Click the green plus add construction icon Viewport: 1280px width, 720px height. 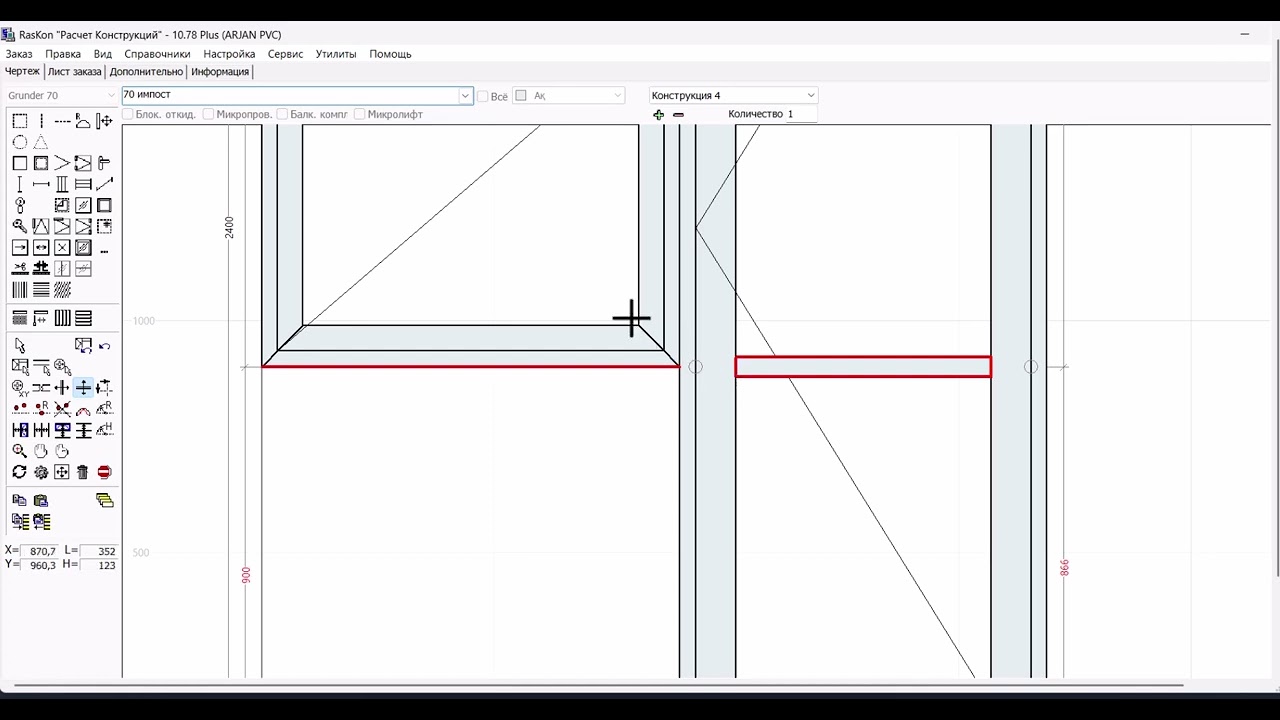pos(658,115)
